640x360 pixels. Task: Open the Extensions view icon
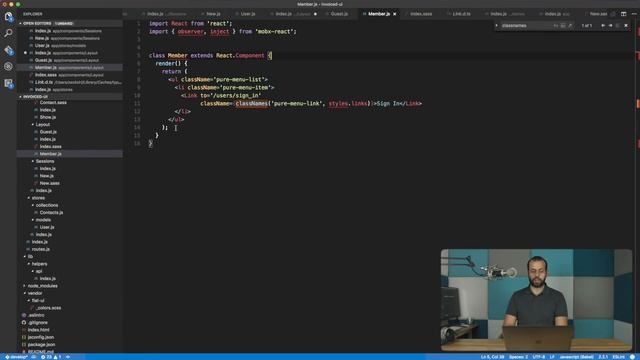pos(8,83)
